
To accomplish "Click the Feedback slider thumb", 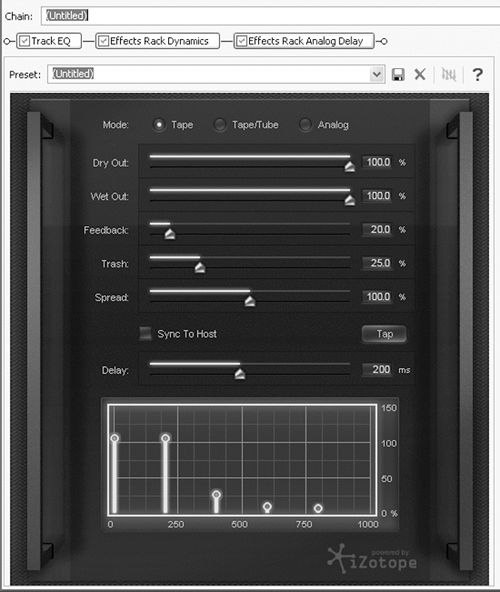I will pos(170,234).
